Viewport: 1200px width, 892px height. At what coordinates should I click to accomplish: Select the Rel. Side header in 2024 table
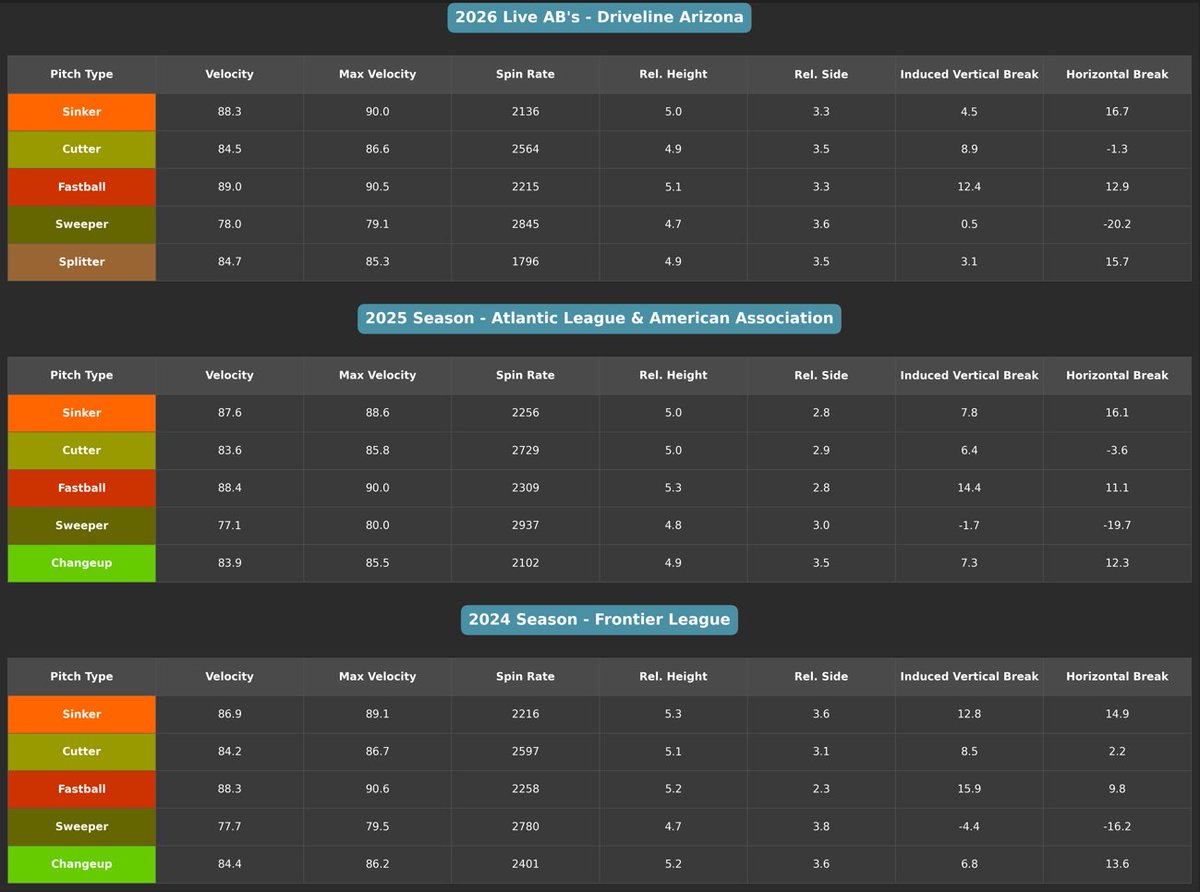(x=821, y=676)
